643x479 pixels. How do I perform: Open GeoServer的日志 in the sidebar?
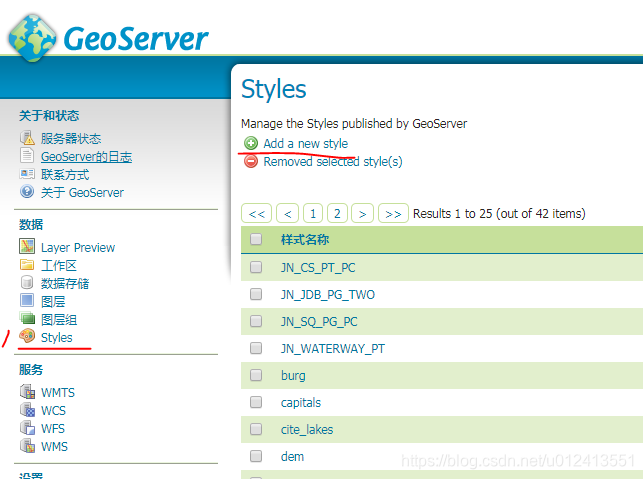point(87,157)
